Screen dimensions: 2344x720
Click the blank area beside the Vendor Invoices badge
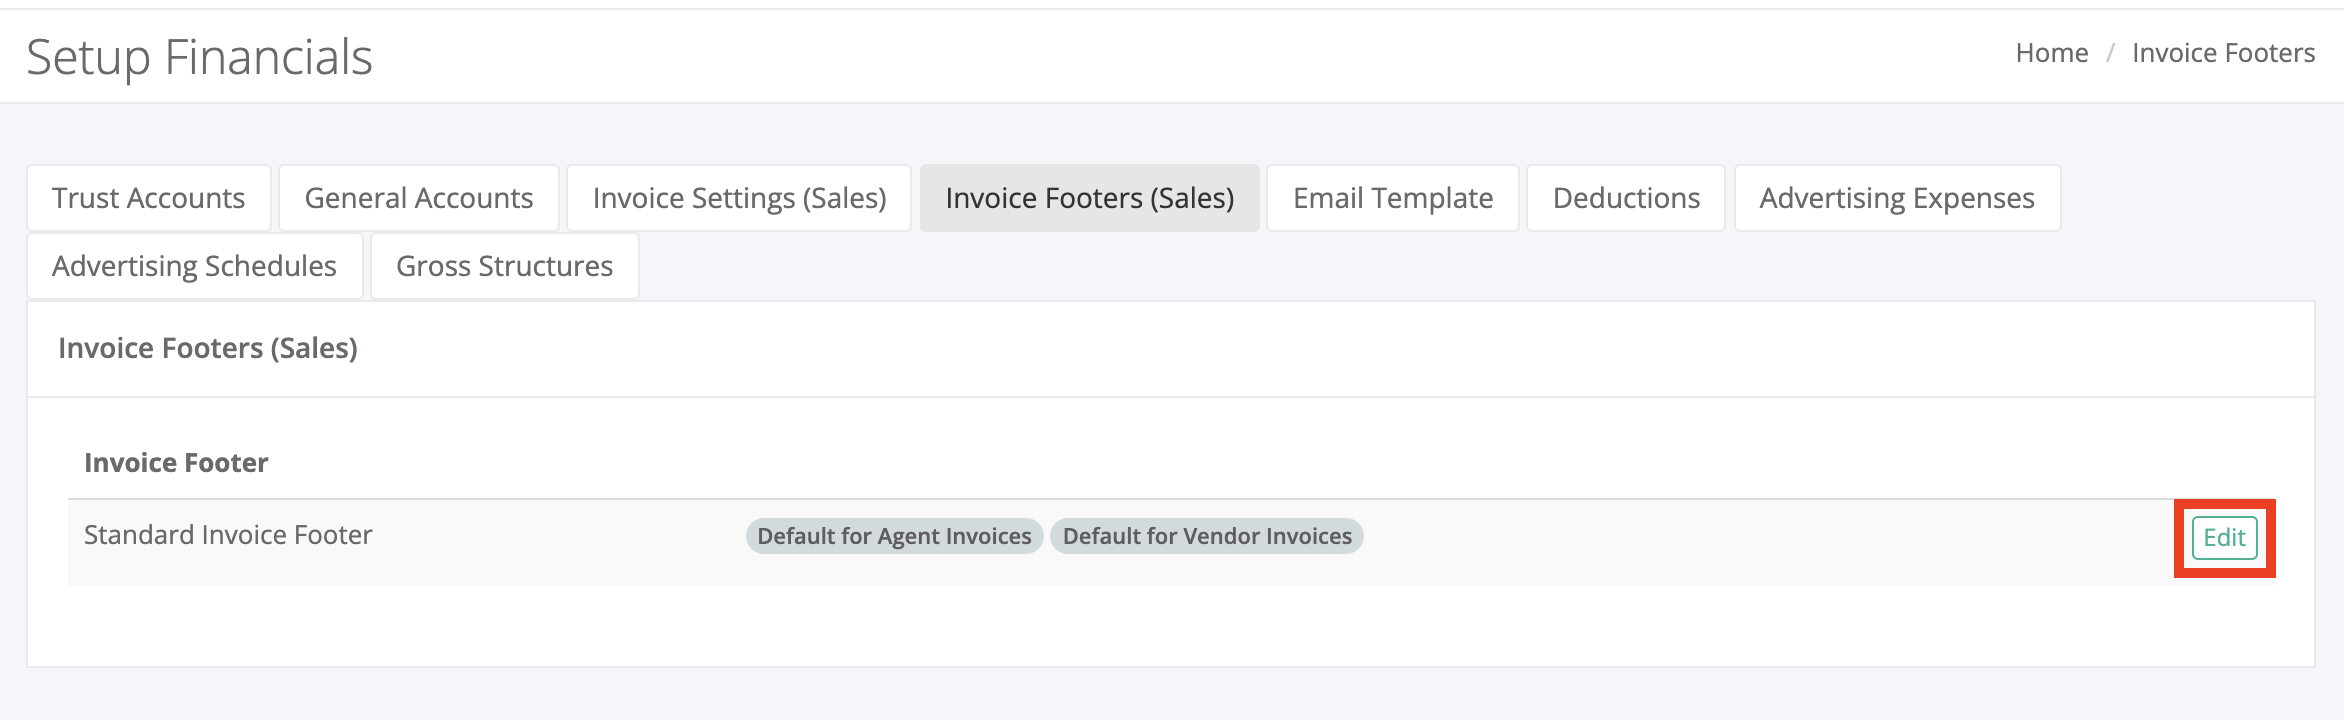1770,542
